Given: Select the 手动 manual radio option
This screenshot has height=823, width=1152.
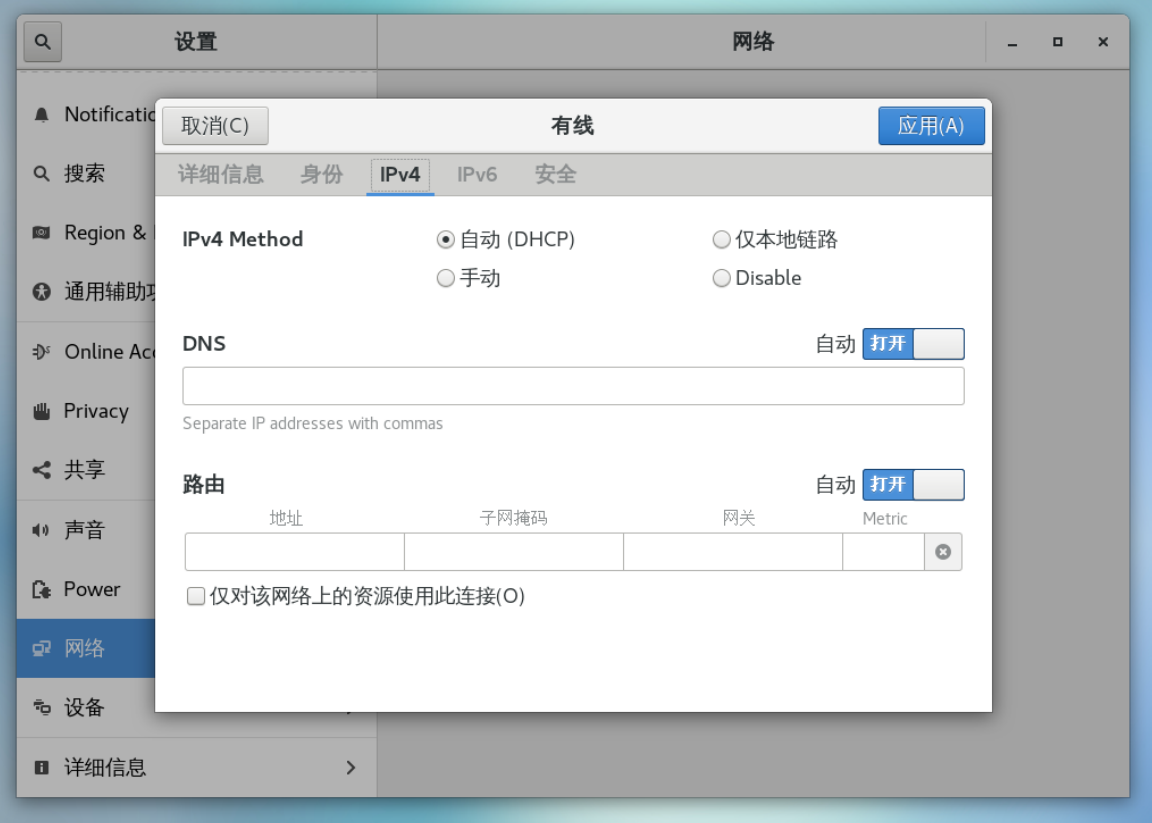Looking at the screenshot, I should click(446, 279).
